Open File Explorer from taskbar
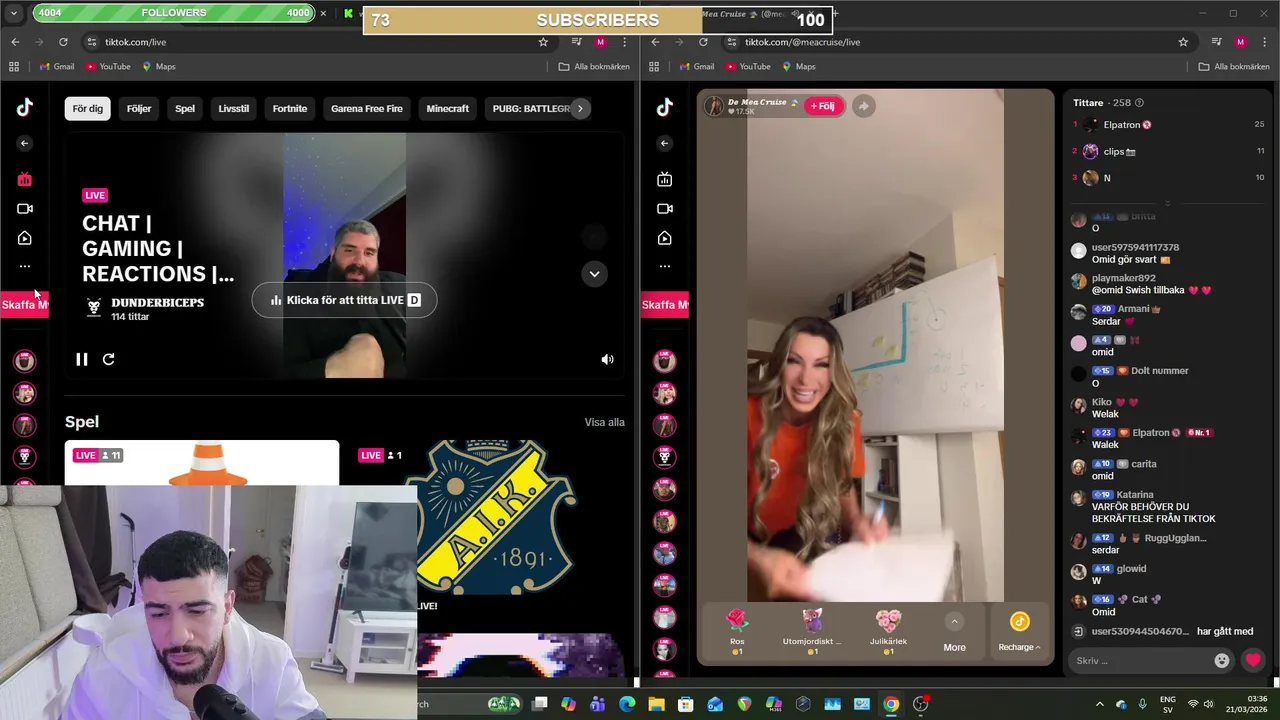1280x720 pixels. 656,704
